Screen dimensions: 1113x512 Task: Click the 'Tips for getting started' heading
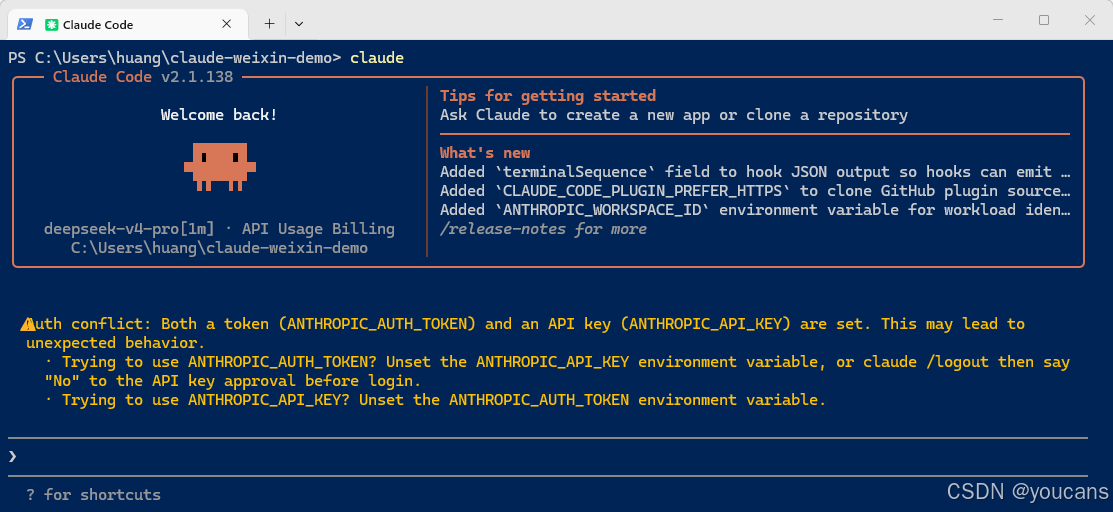click(x=547, y=96)
